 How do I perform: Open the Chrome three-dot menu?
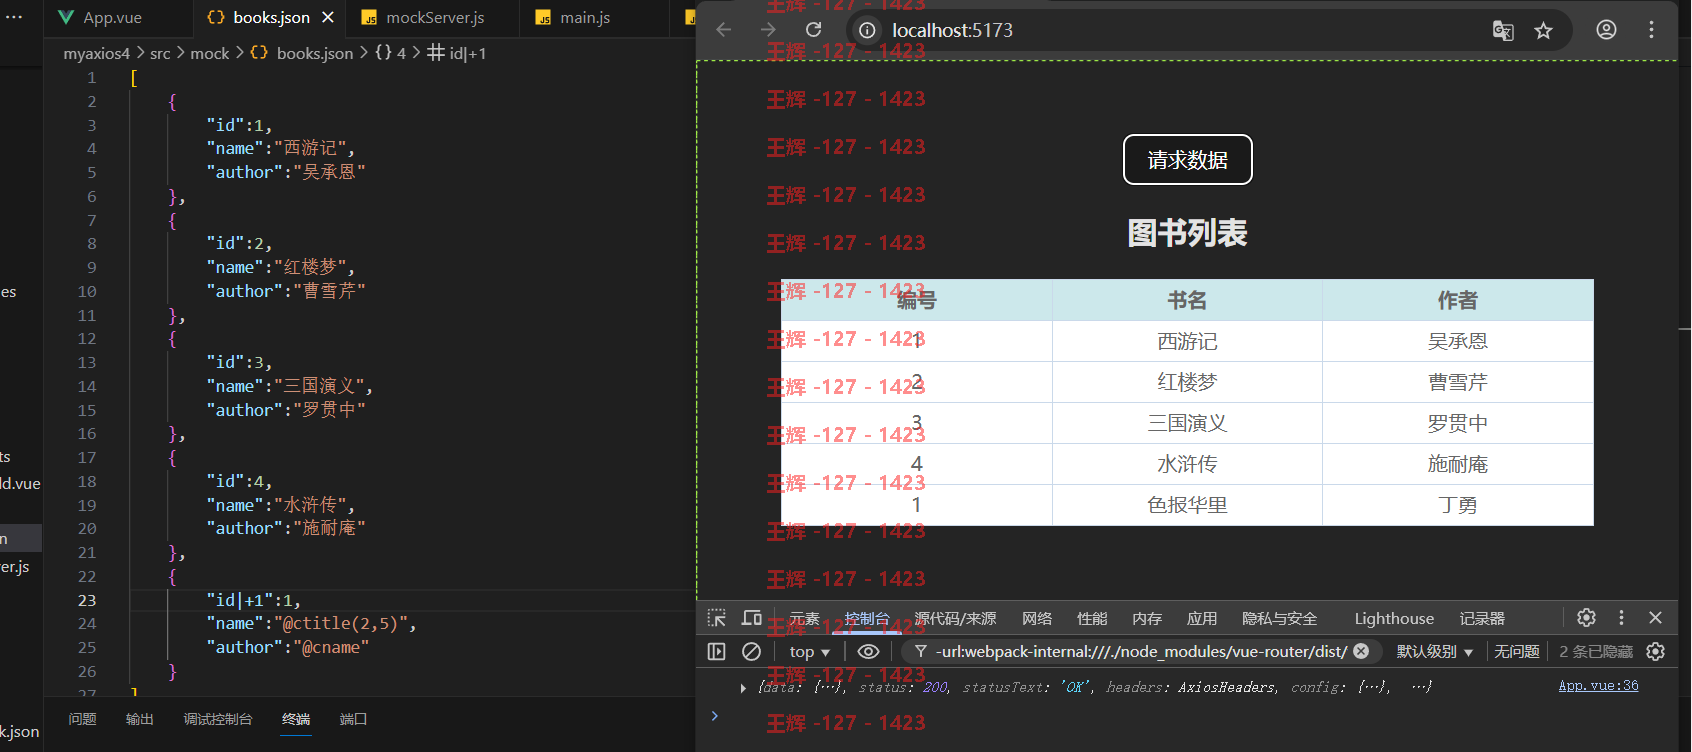[1651, 30]
